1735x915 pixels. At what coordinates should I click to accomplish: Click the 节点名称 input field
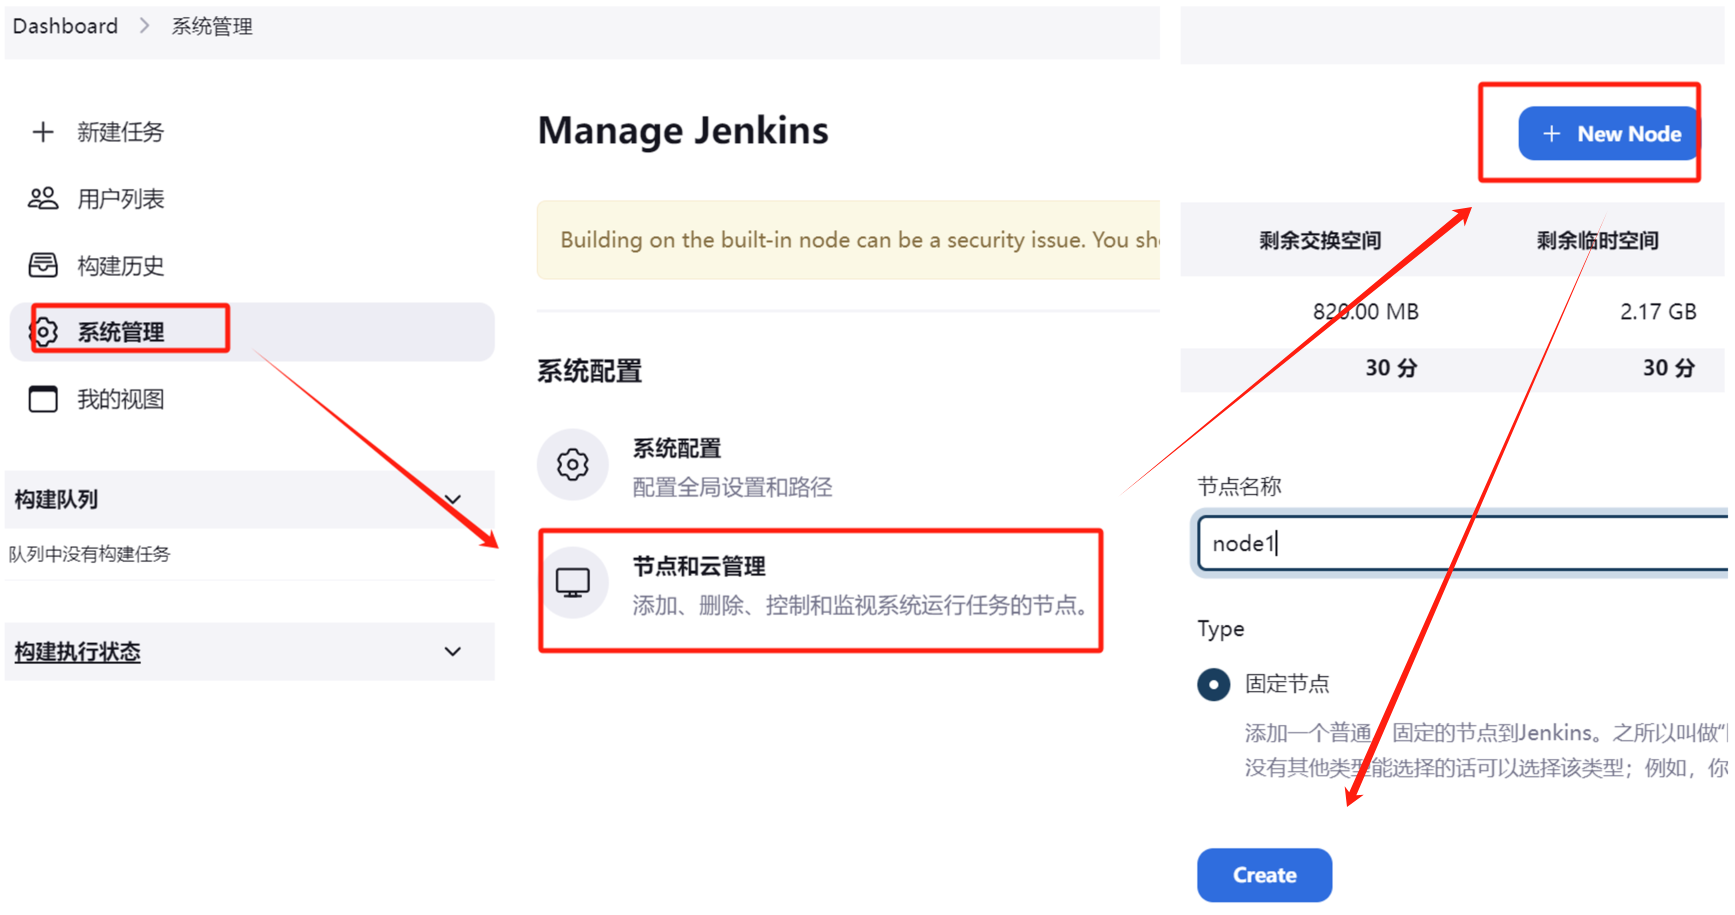click(x=1462, y=543)
